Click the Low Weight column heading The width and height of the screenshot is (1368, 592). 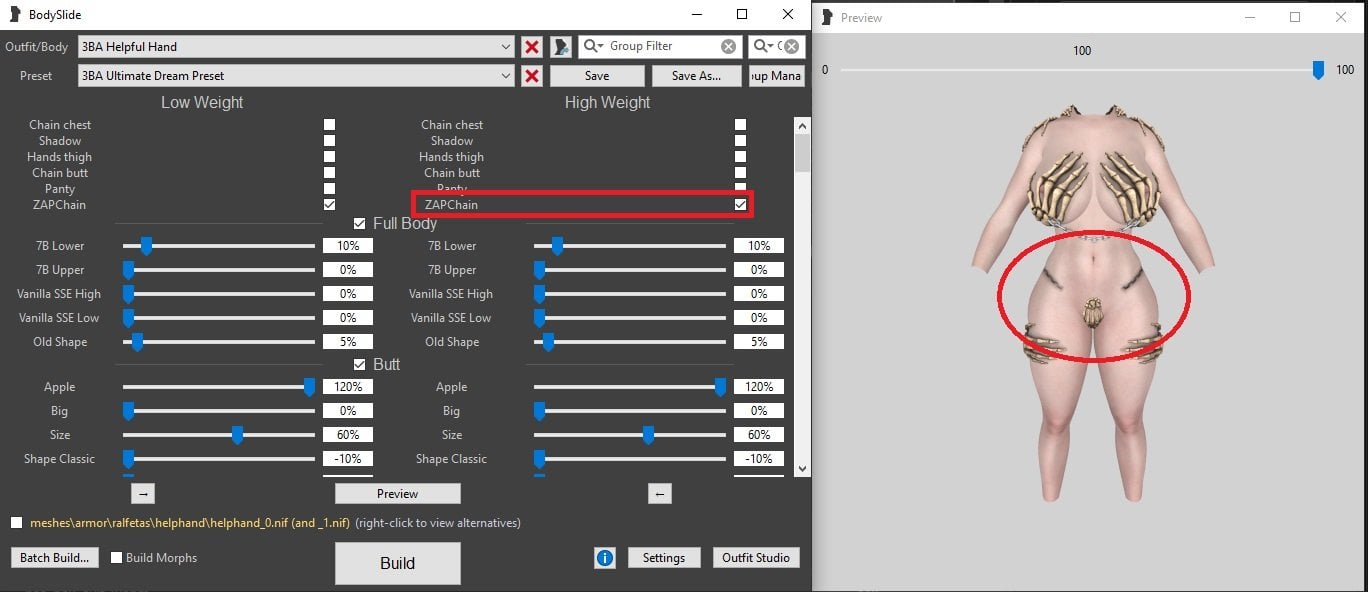[x=202, y=102]
